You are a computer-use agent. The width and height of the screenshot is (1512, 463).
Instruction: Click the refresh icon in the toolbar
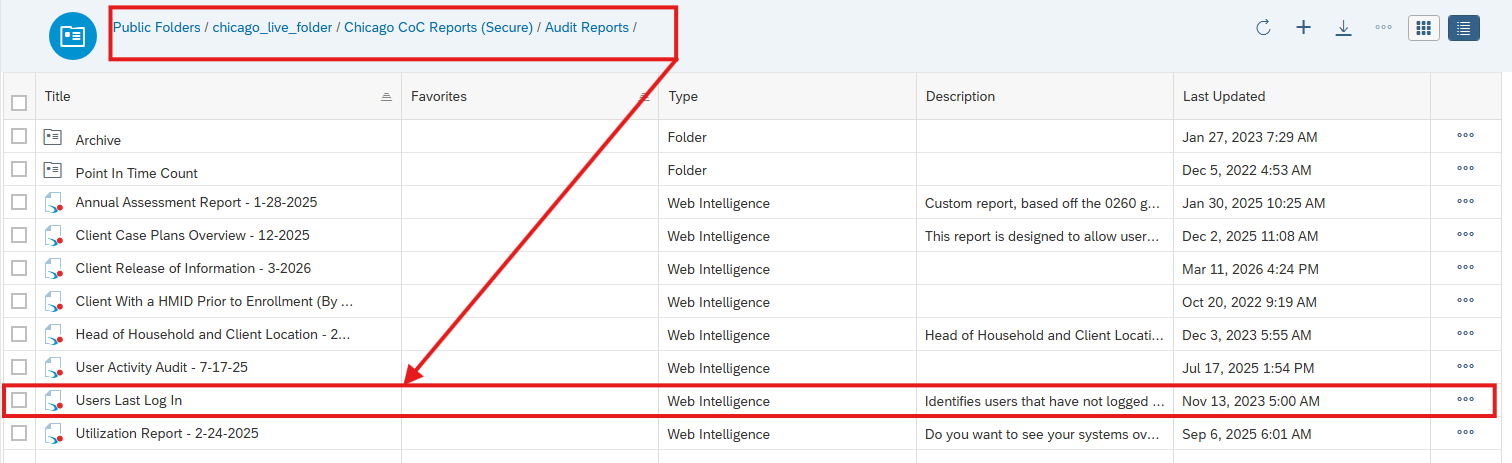(x=1263, y=28)
